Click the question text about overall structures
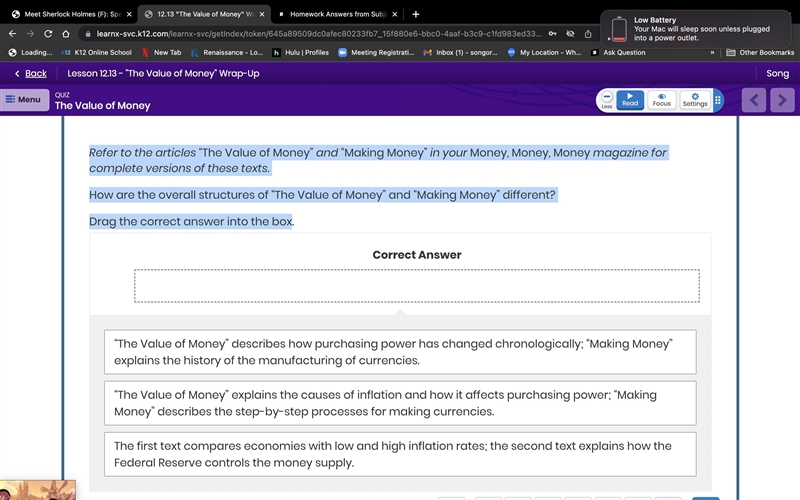 pos(322,195)
